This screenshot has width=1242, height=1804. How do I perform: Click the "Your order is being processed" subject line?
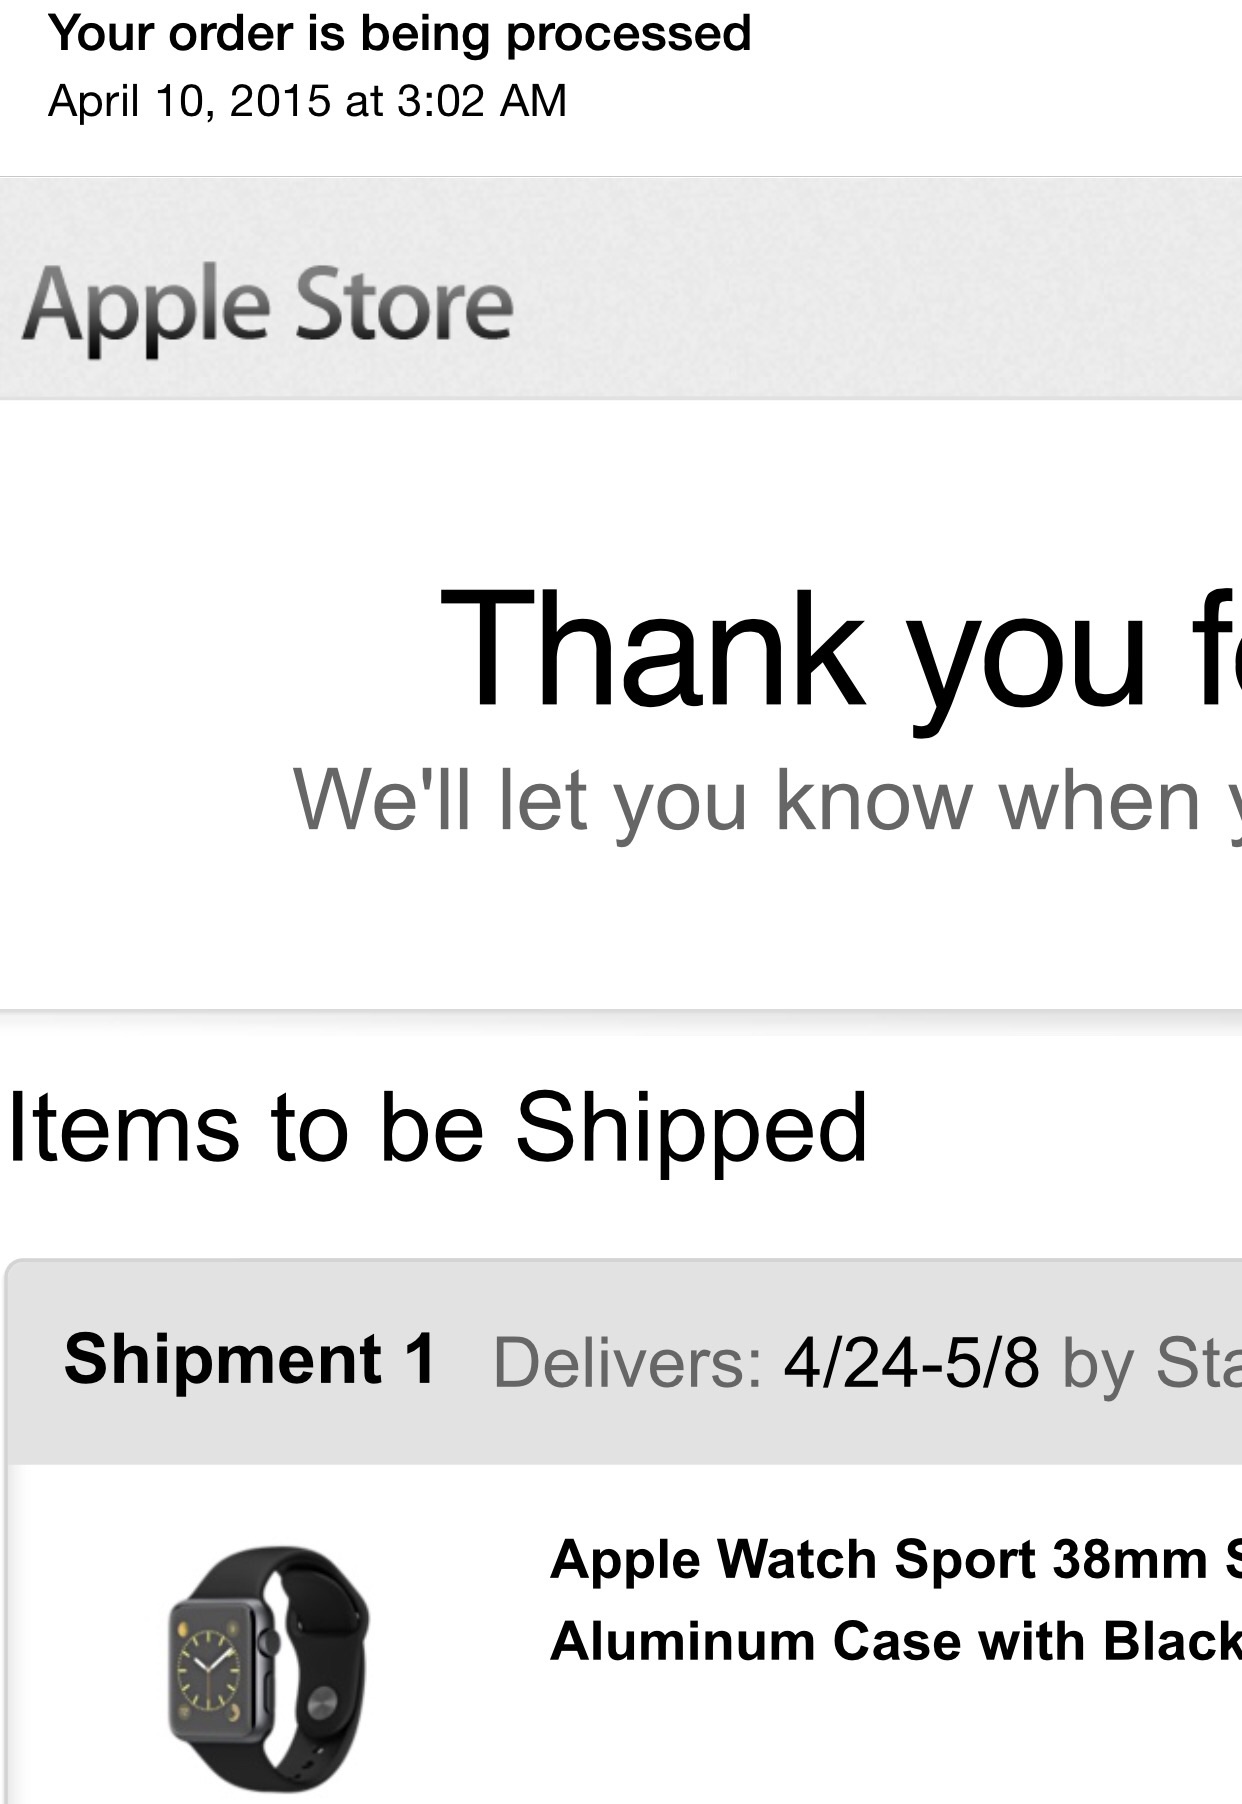[399, 35]
